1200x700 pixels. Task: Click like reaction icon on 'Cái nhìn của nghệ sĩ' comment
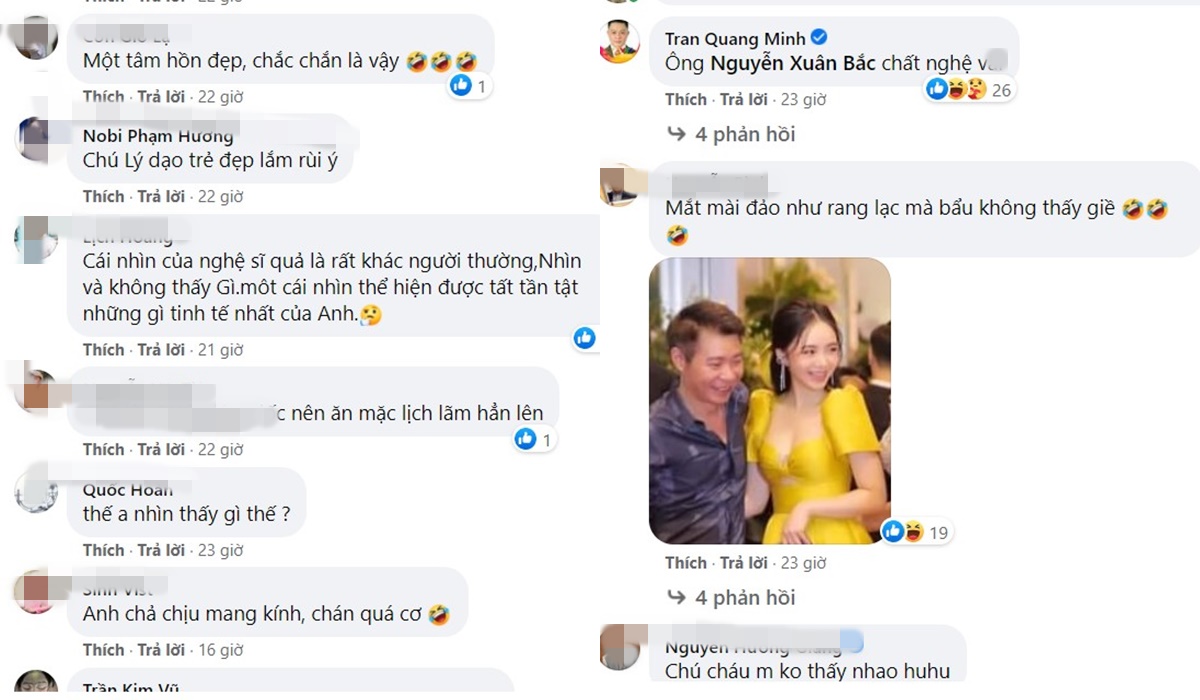coord(584,338)
